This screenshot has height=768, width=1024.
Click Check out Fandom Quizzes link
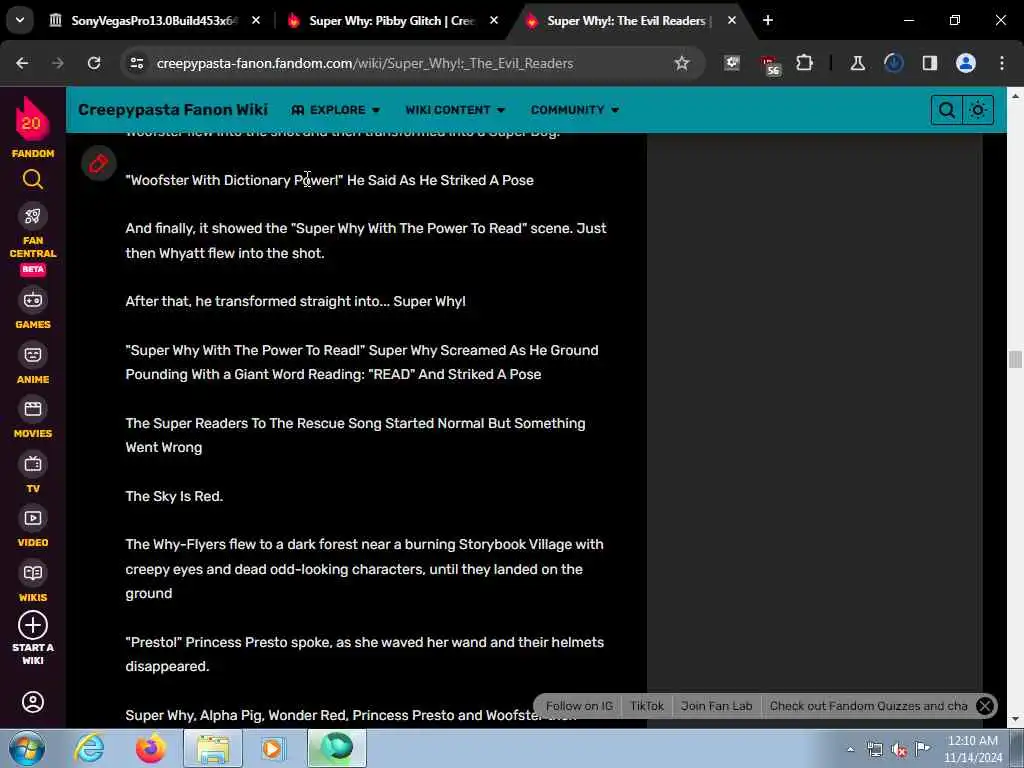click(869, 706)
